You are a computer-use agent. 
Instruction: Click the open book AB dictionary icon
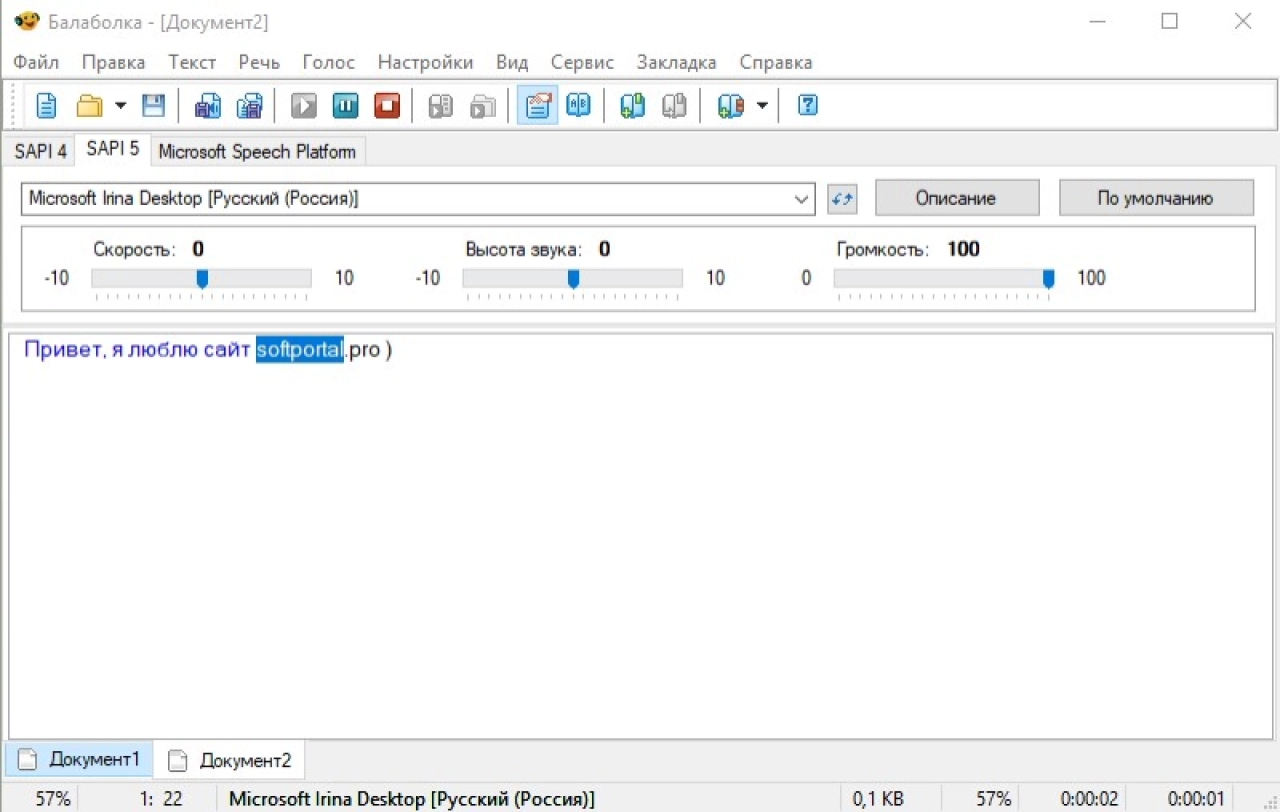579,105
